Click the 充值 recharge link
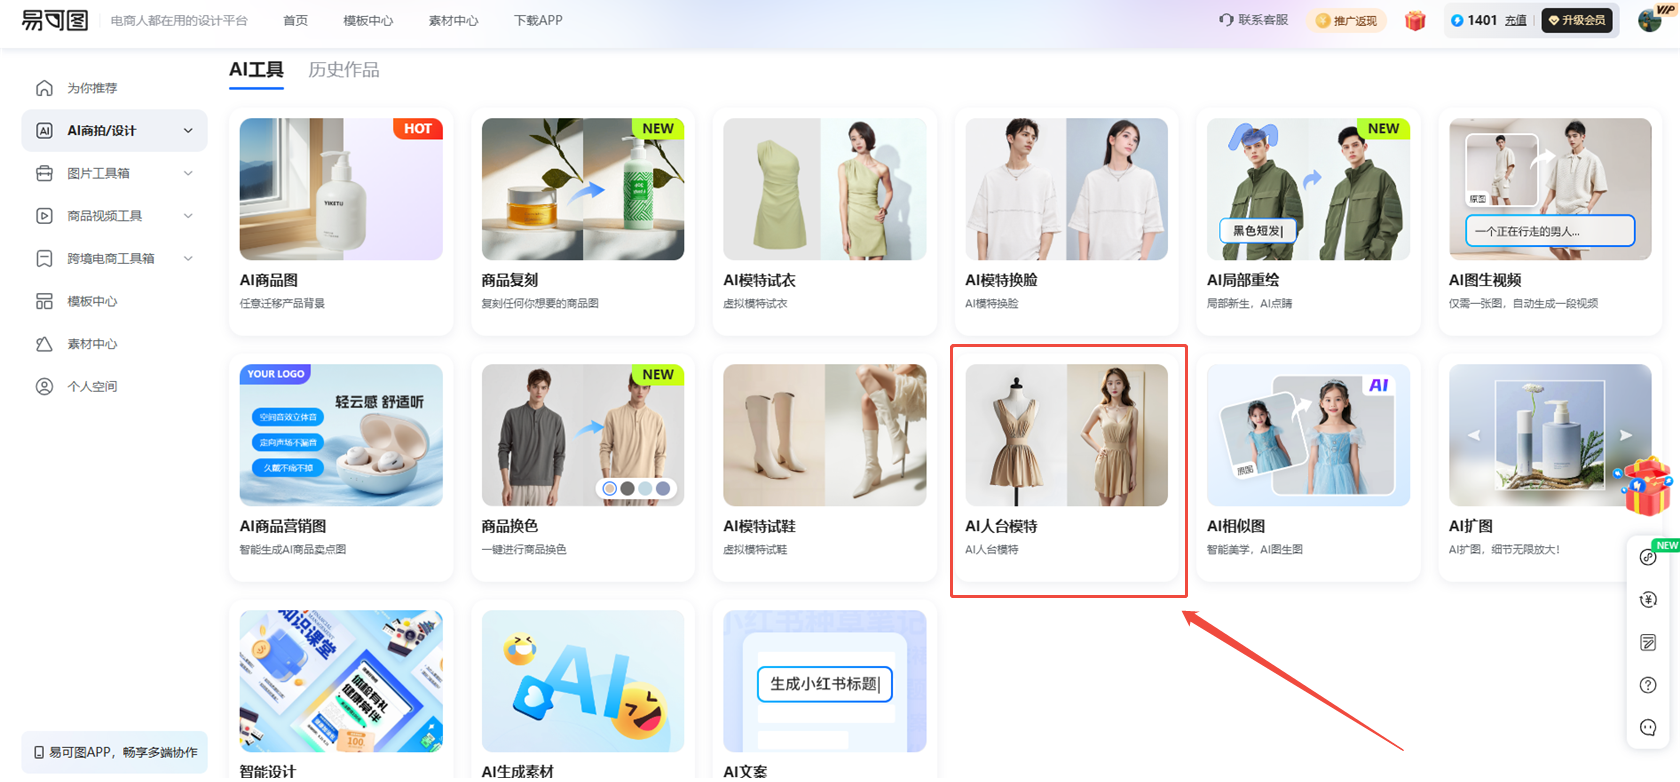The height and width of the screenshot is (782, 1680). [x=1516, y=20]
